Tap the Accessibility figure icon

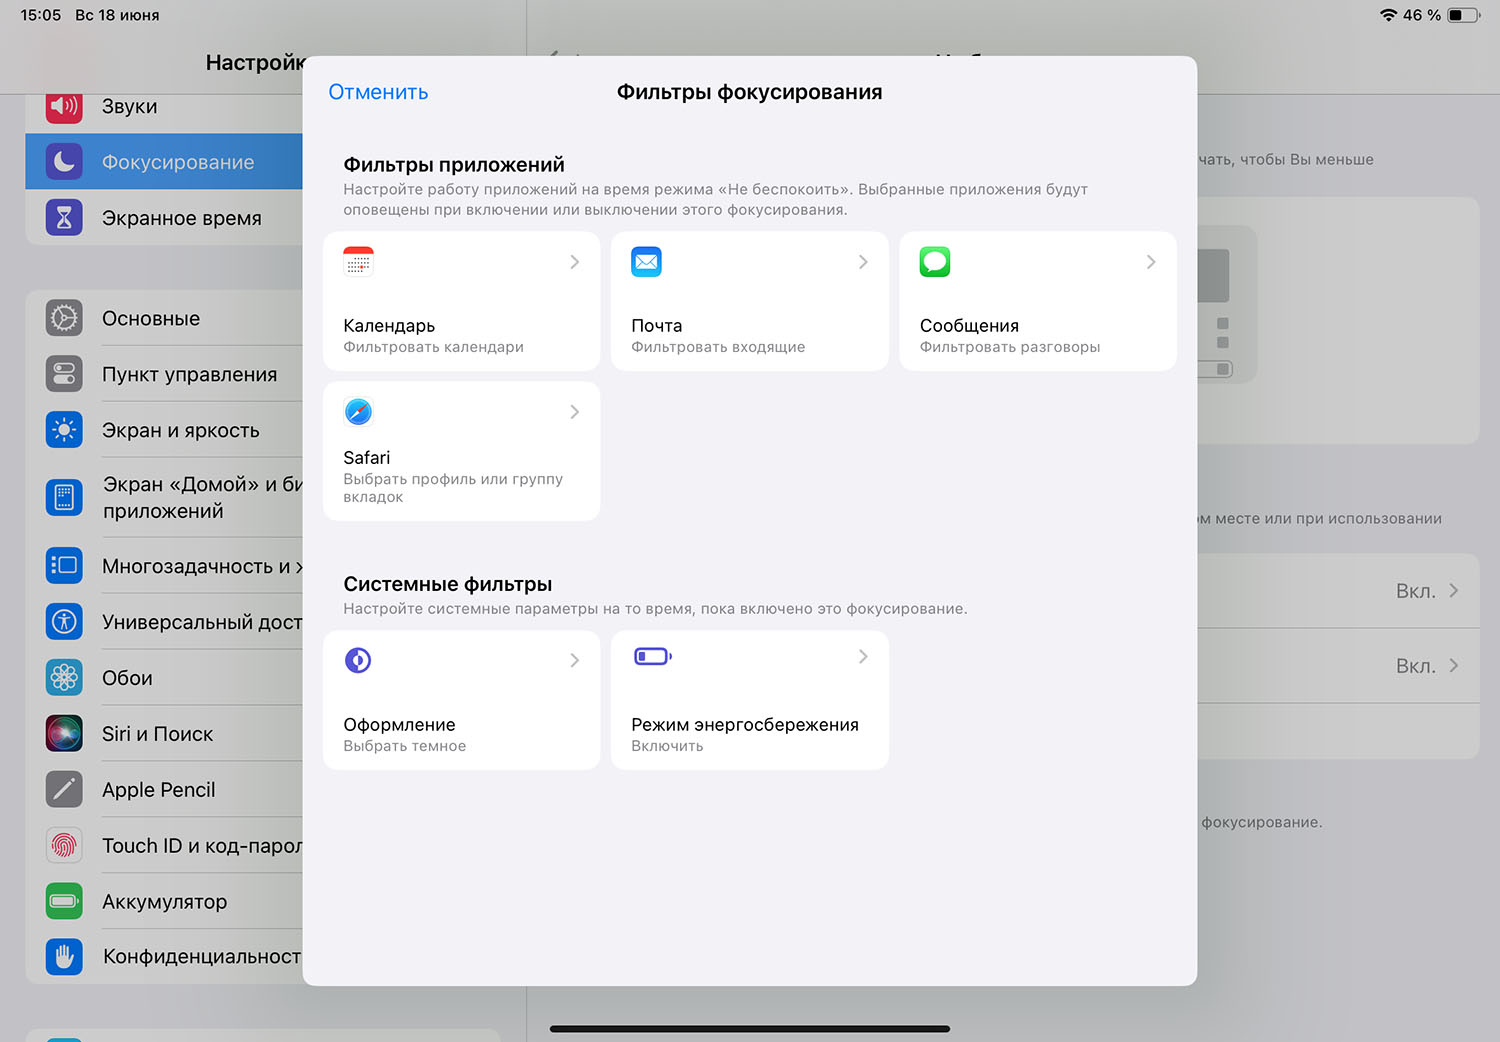click(x=64, y=621)
